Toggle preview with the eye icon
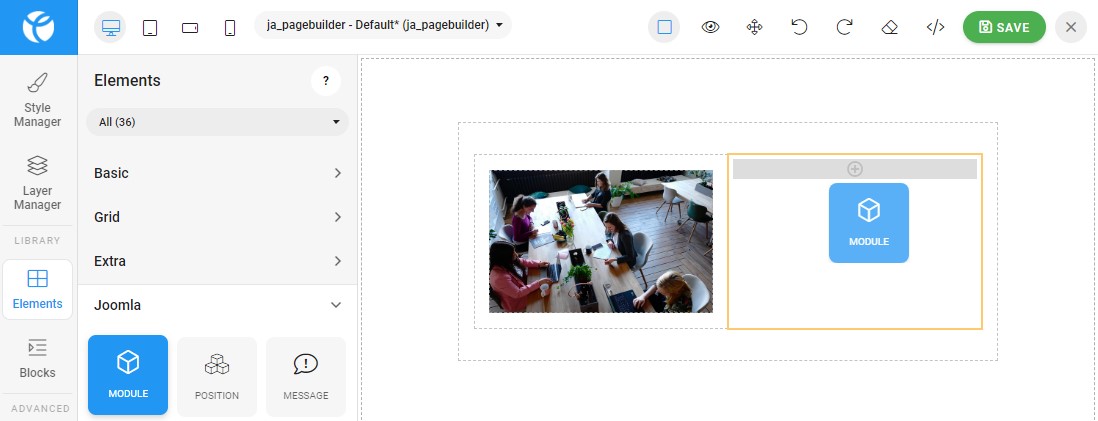This screenshot has height=421, width=1098. [x=710, y=27]
